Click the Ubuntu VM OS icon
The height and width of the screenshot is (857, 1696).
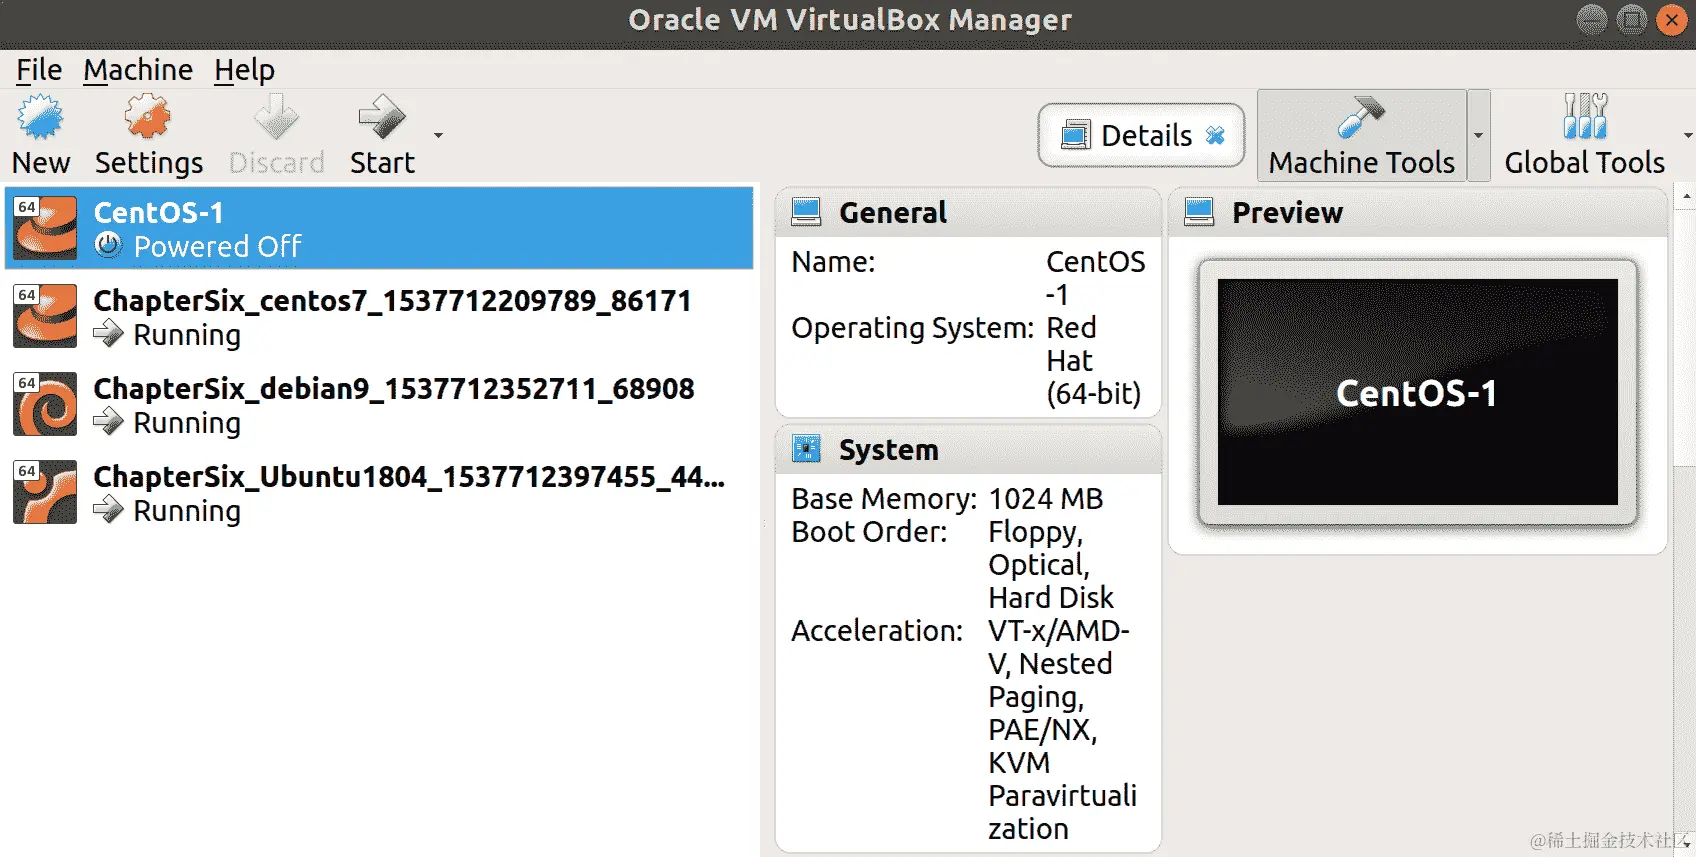pos(45,492)
